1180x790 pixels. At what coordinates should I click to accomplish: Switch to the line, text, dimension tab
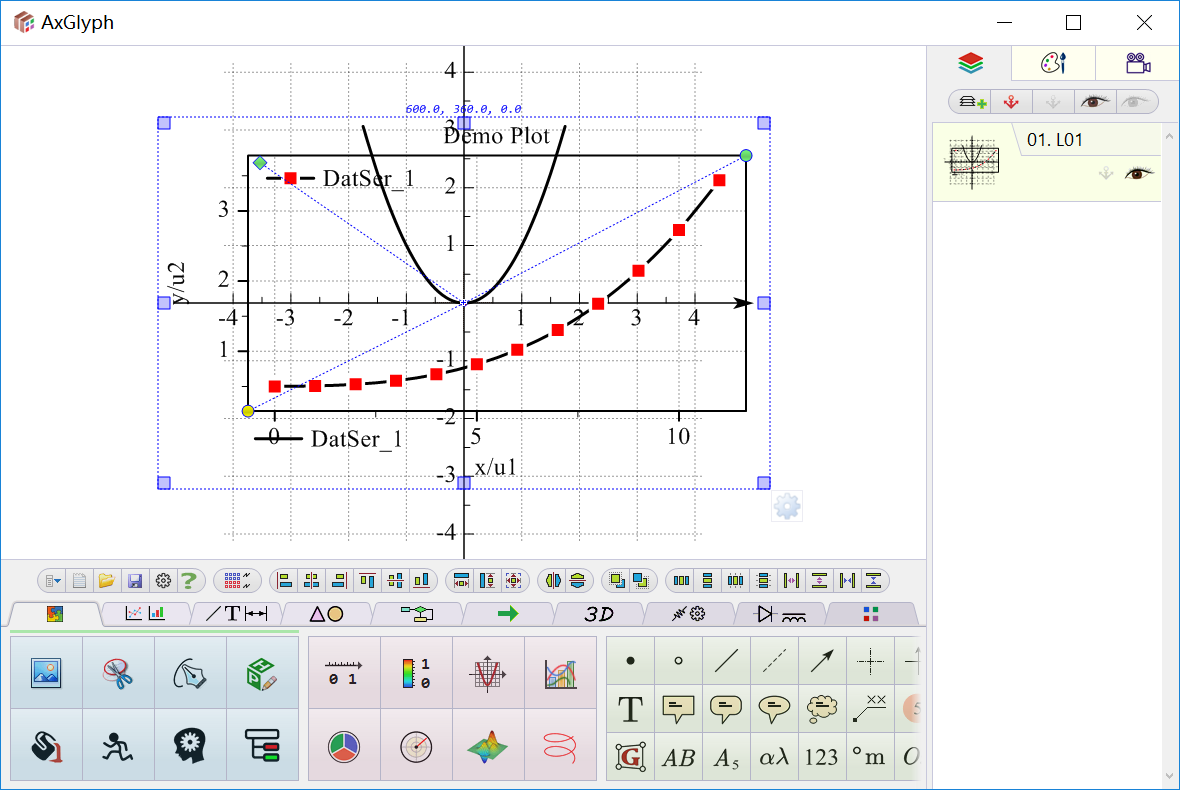pyautogui.click(x=236, y=614)
